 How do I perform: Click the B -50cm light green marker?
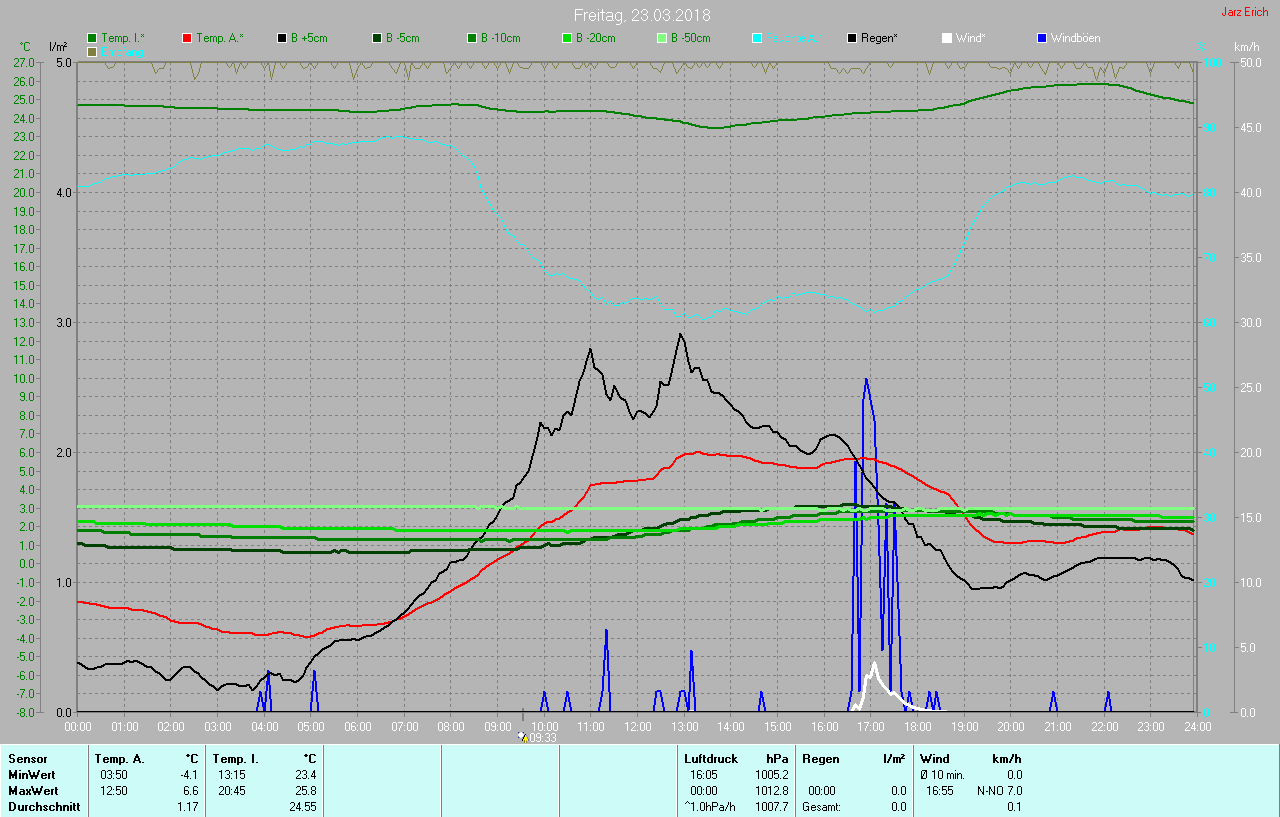(x=662, y=38)
